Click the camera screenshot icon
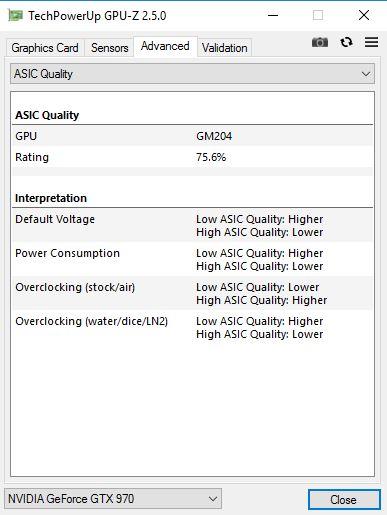The image size is (387, 515). [x=320, y=42]
